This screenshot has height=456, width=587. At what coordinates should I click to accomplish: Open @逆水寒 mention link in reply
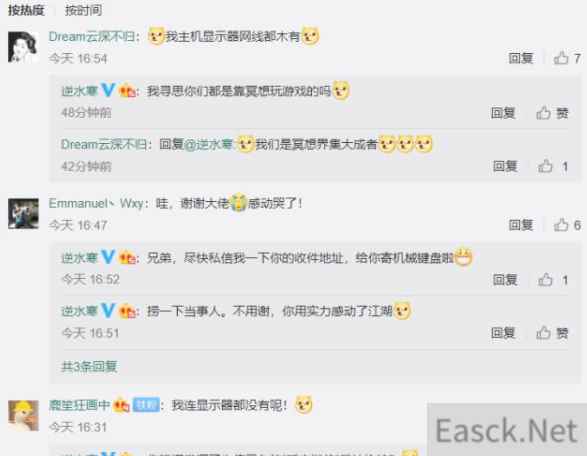tap(209, 145)
